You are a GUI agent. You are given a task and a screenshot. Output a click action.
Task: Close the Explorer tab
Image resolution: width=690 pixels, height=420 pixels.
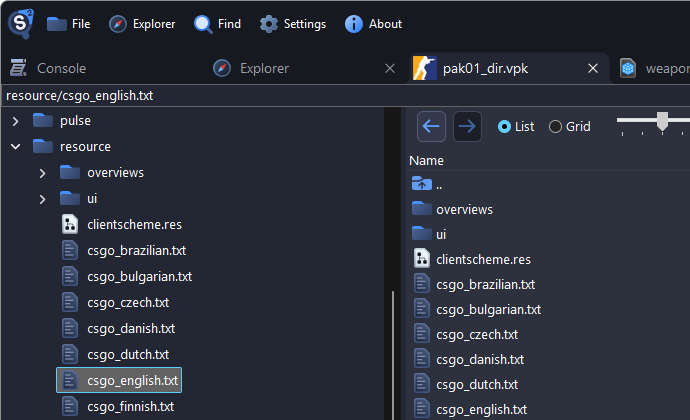coord(390,68)
